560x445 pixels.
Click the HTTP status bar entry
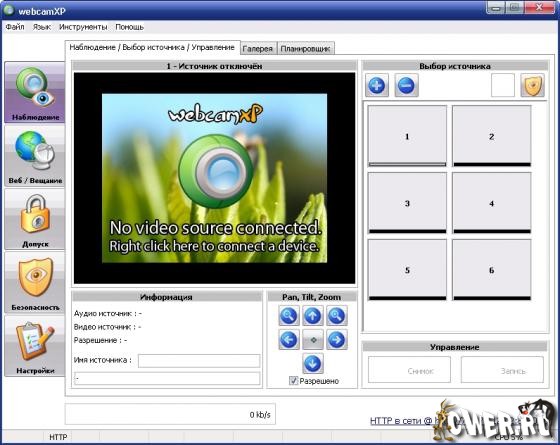click(58, 437)
